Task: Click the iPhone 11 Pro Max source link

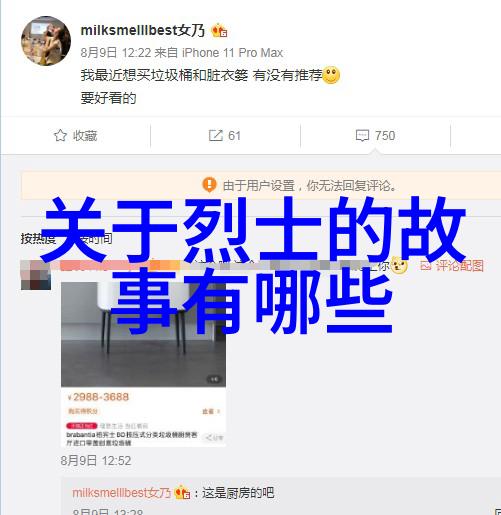Action: 232,53
